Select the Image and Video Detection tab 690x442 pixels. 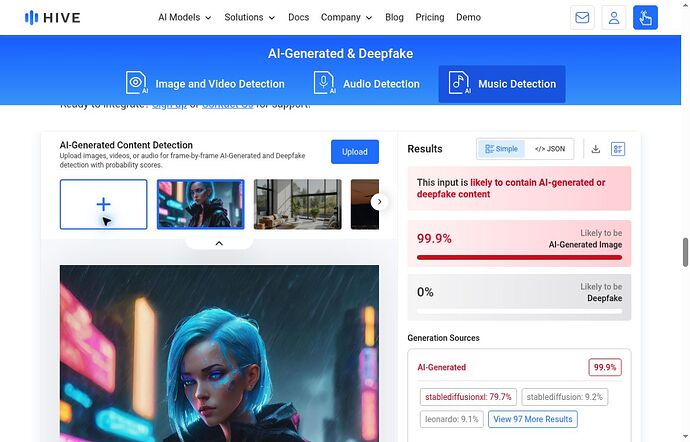click(205, 84)
